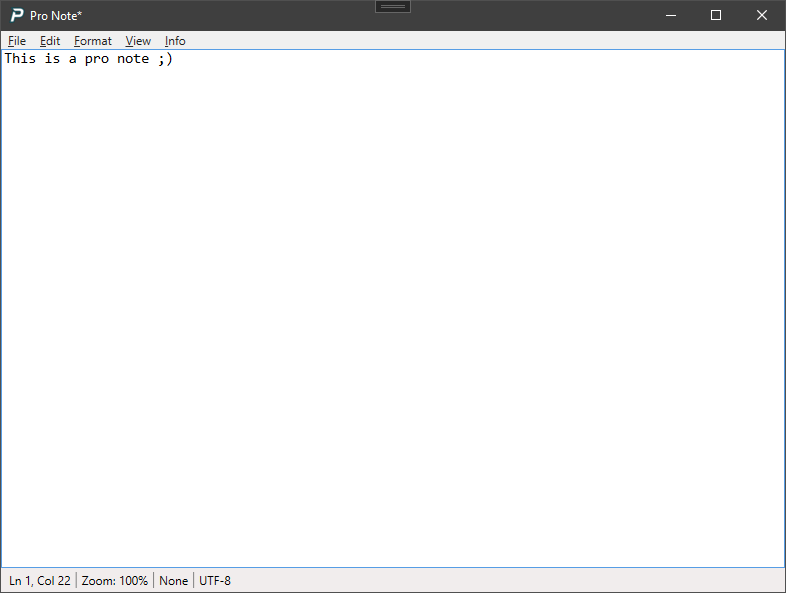Screen dimensions: 786x593
Task: Click the word "is" in the editor
Action: (x=53, y=59)
